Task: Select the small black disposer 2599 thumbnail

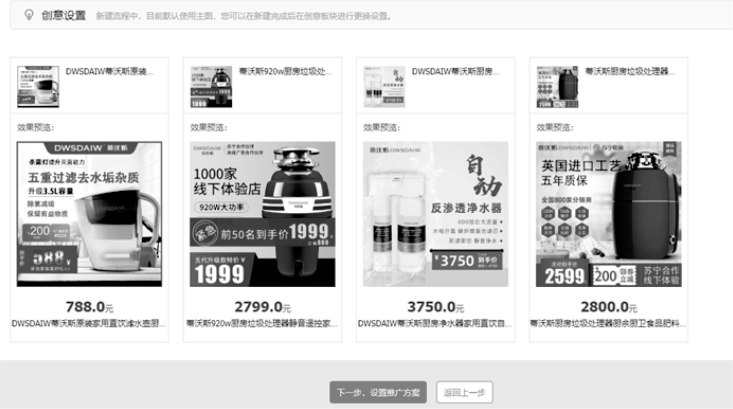Action: pyautogui.click(x=557, y=86)
